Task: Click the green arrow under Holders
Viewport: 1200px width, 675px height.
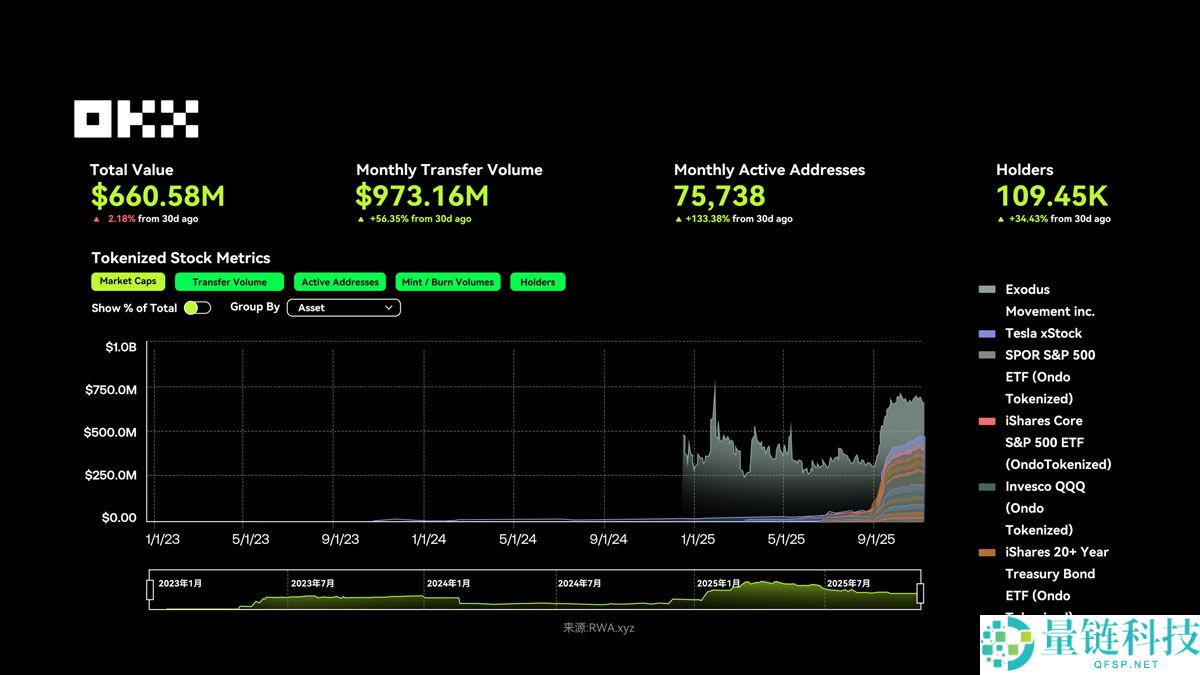Action: point(1000,219)
